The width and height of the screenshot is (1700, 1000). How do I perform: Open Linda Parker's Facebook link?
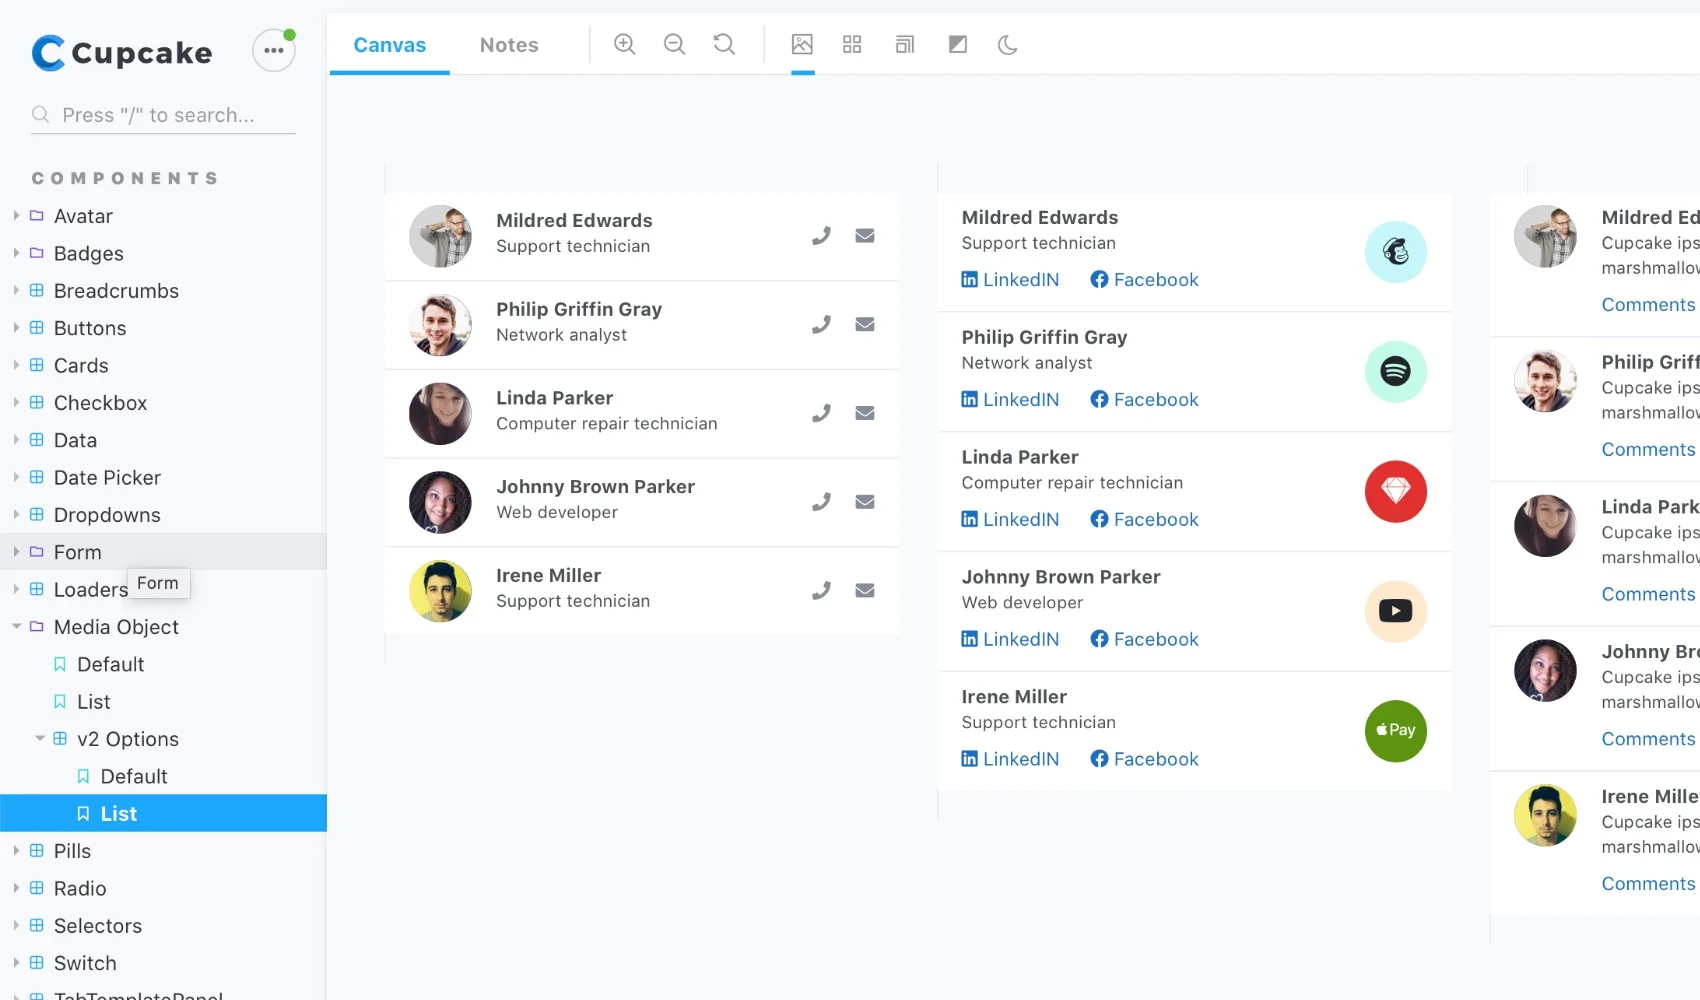(1144, 520)
